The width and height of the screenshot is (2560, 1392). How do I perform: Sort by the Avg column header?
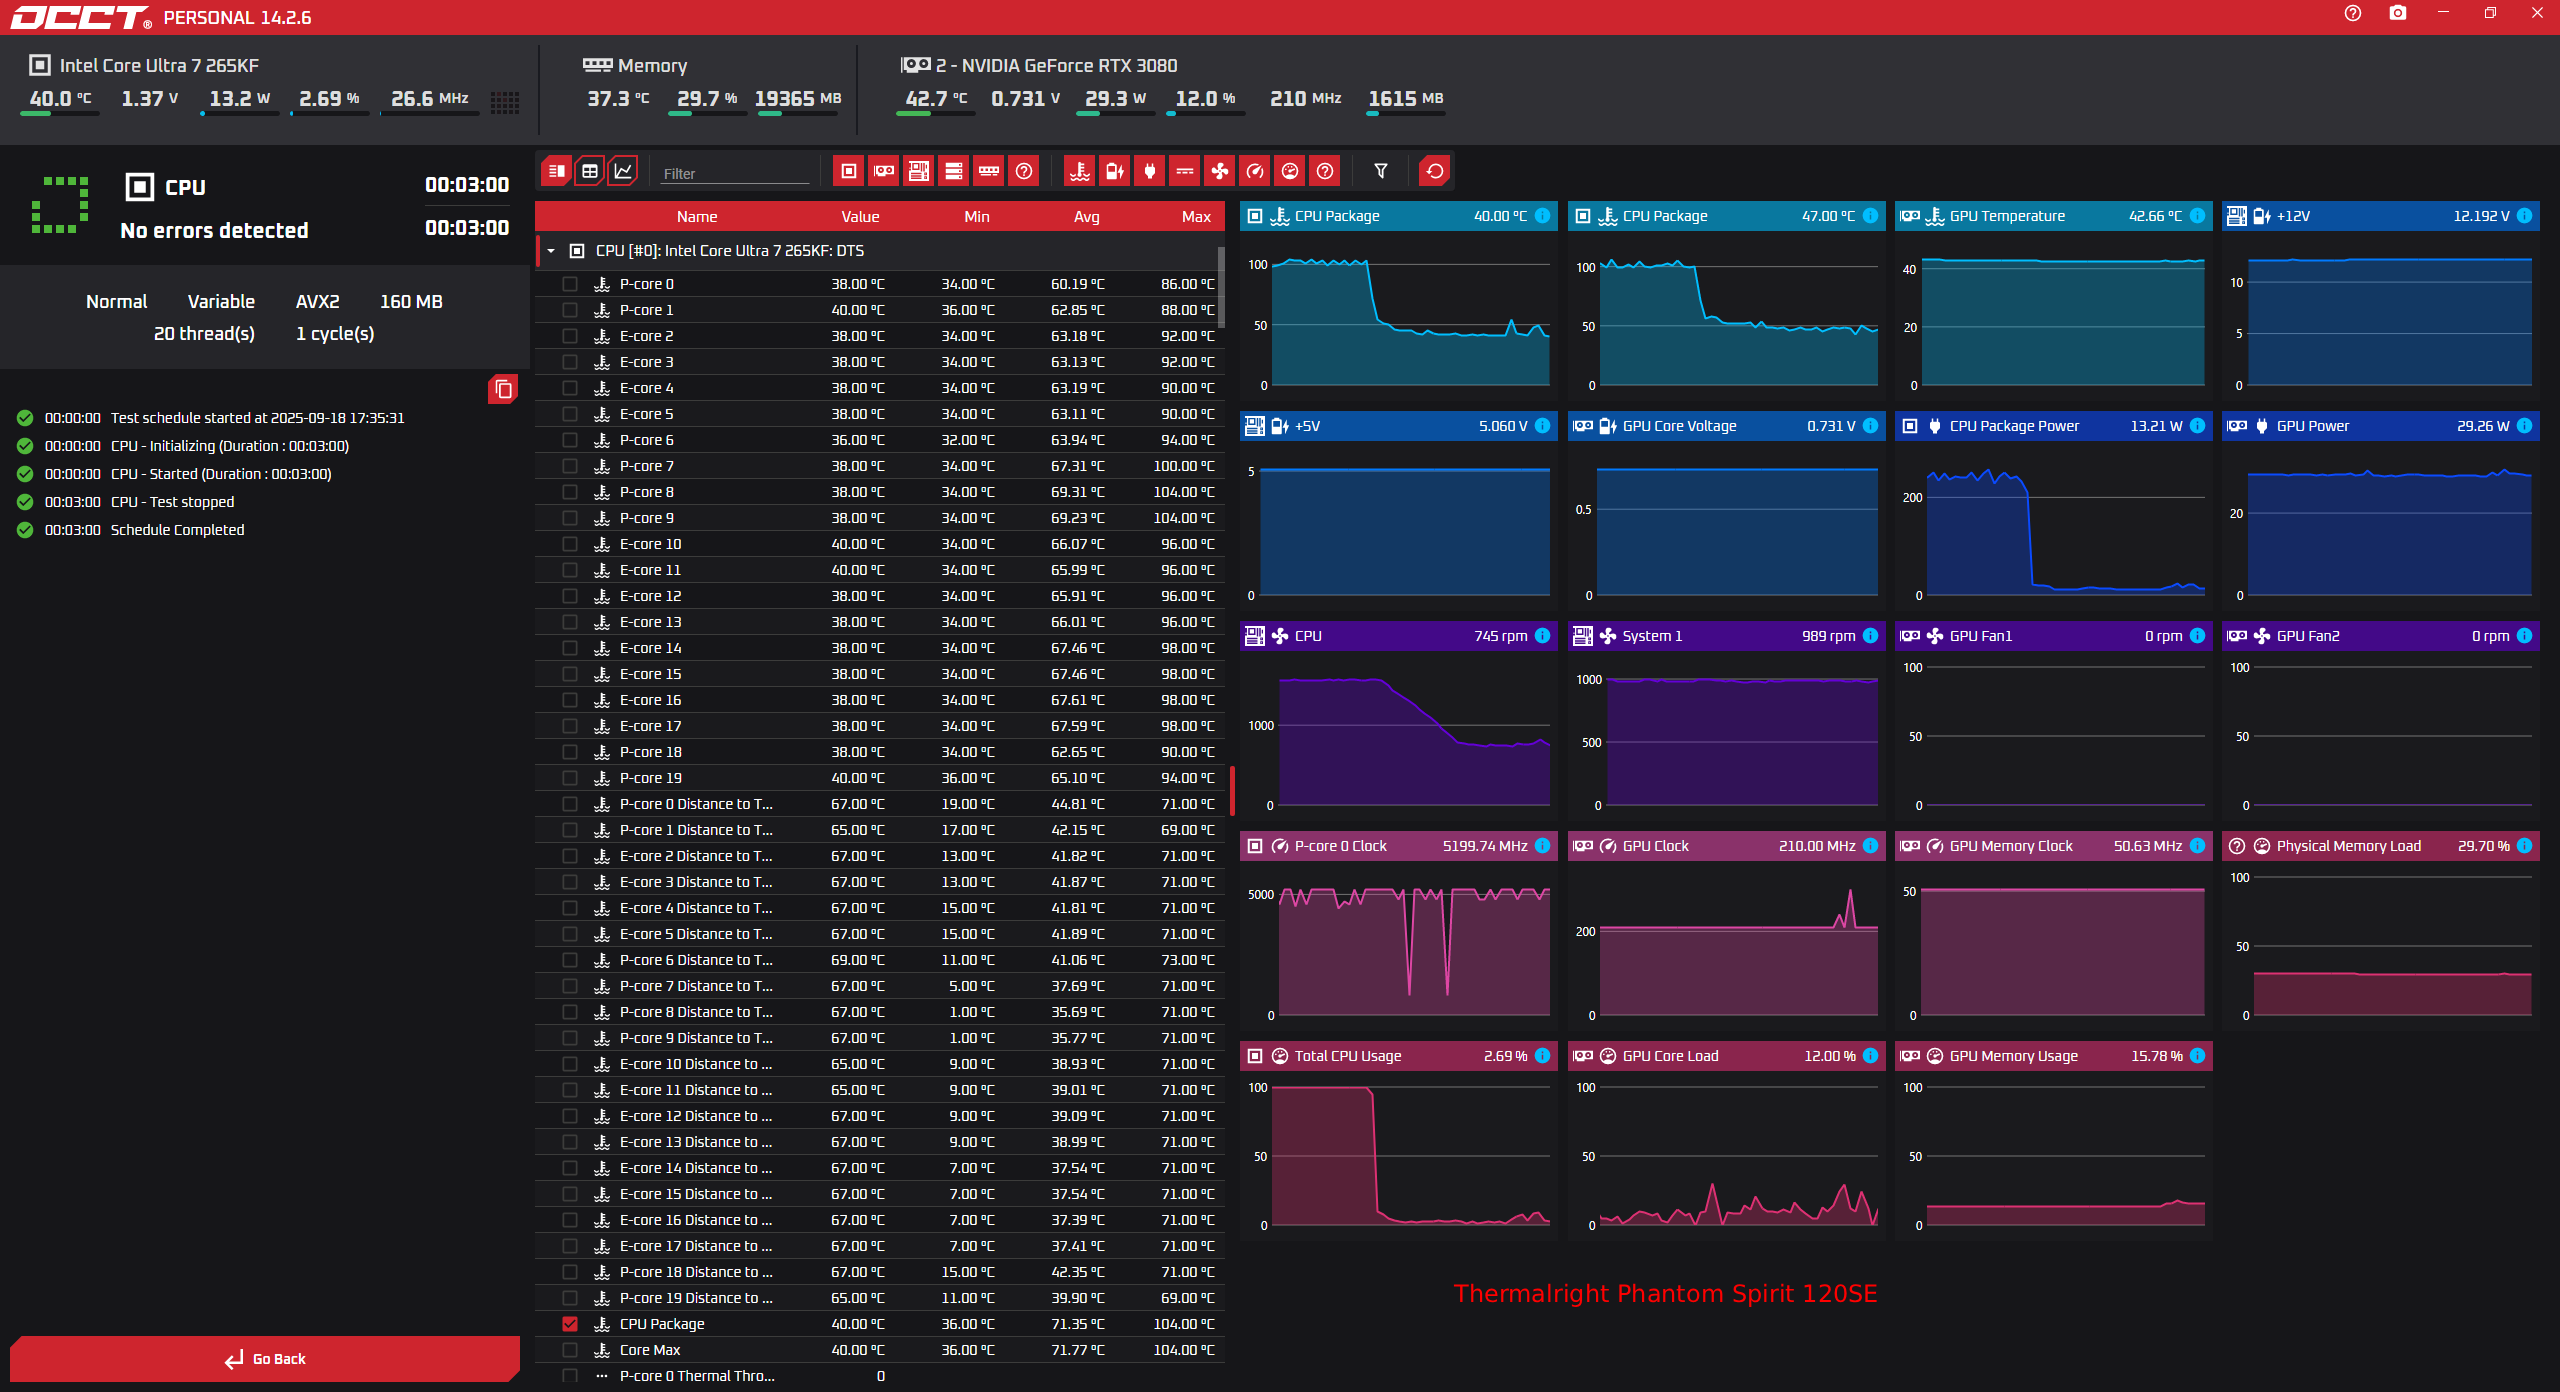[x=1087, y=216]
